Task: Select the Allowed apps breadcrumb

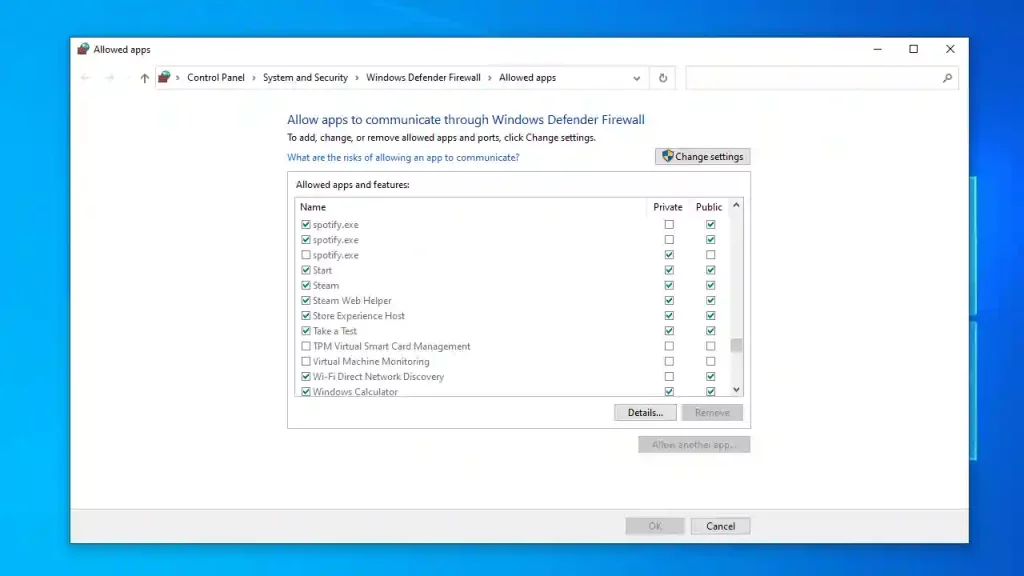Action: [x=527, y=78]
